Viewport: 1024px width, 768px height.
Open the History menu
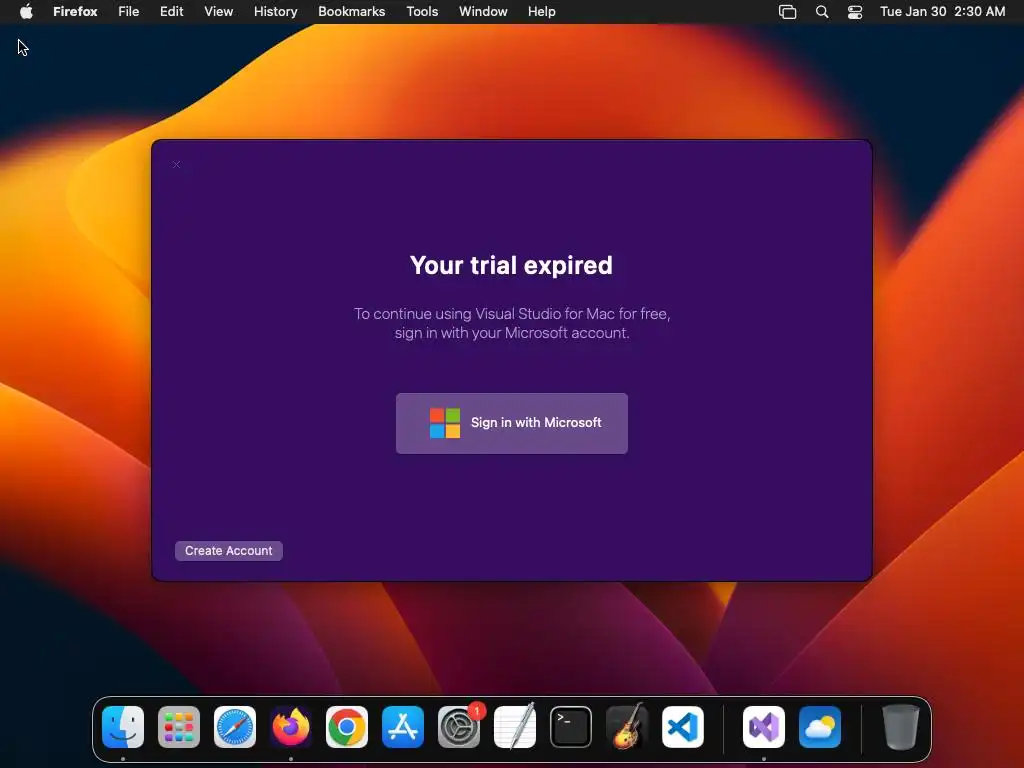click(x=276, y=12)
